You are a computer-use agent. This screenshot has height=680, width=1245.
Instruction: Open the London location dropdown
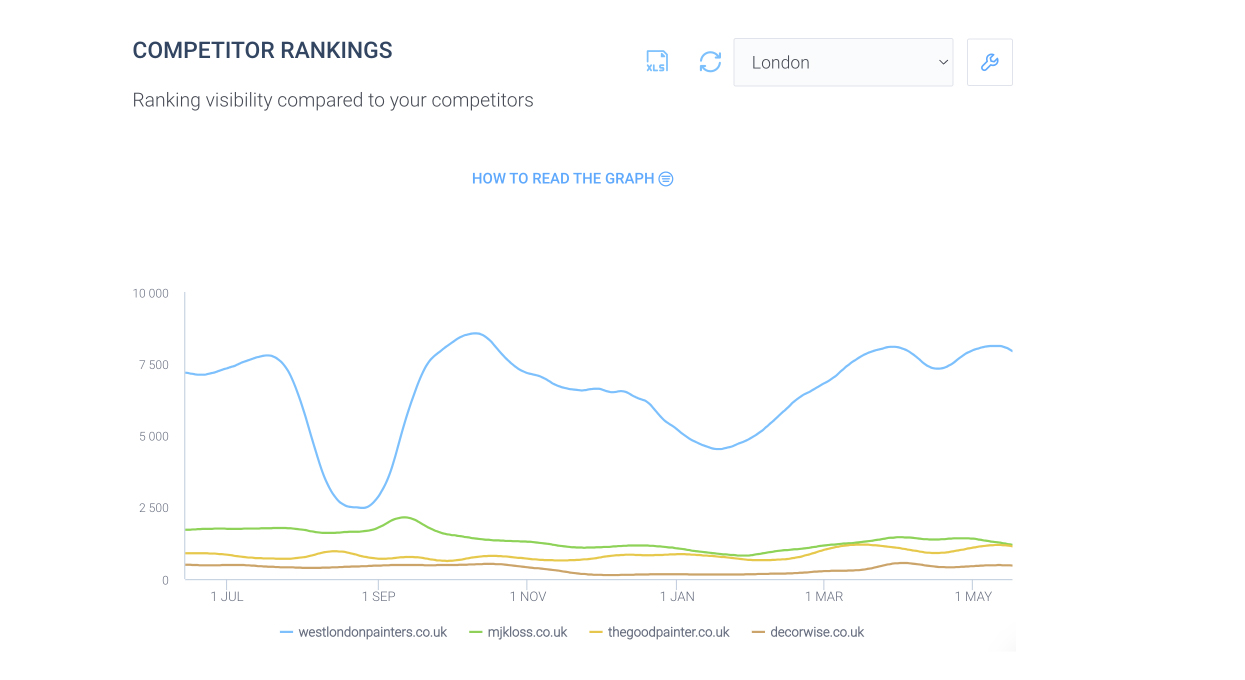[843, 62]
